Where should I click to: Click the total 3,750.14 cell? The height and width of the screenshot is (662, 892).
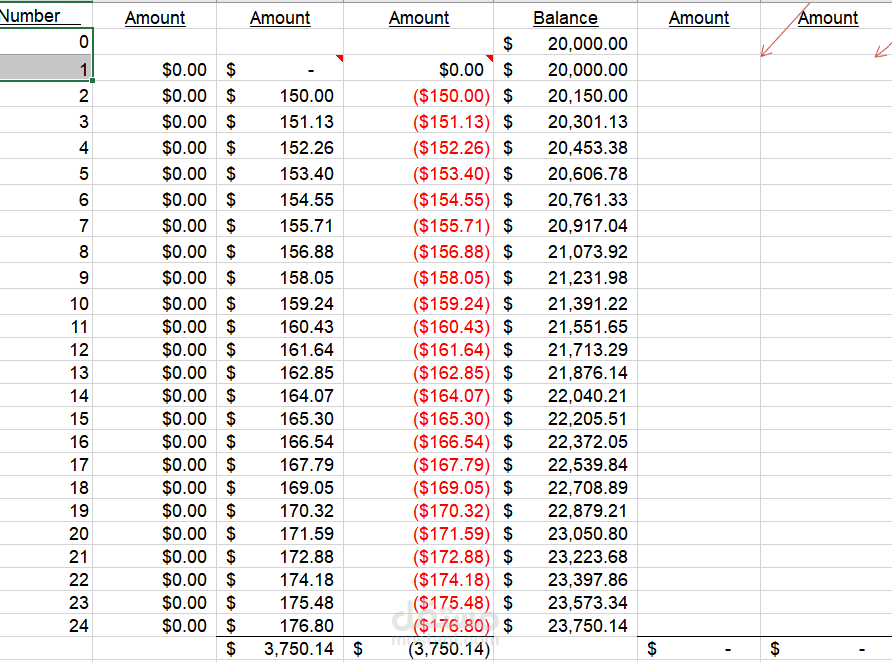280,649
